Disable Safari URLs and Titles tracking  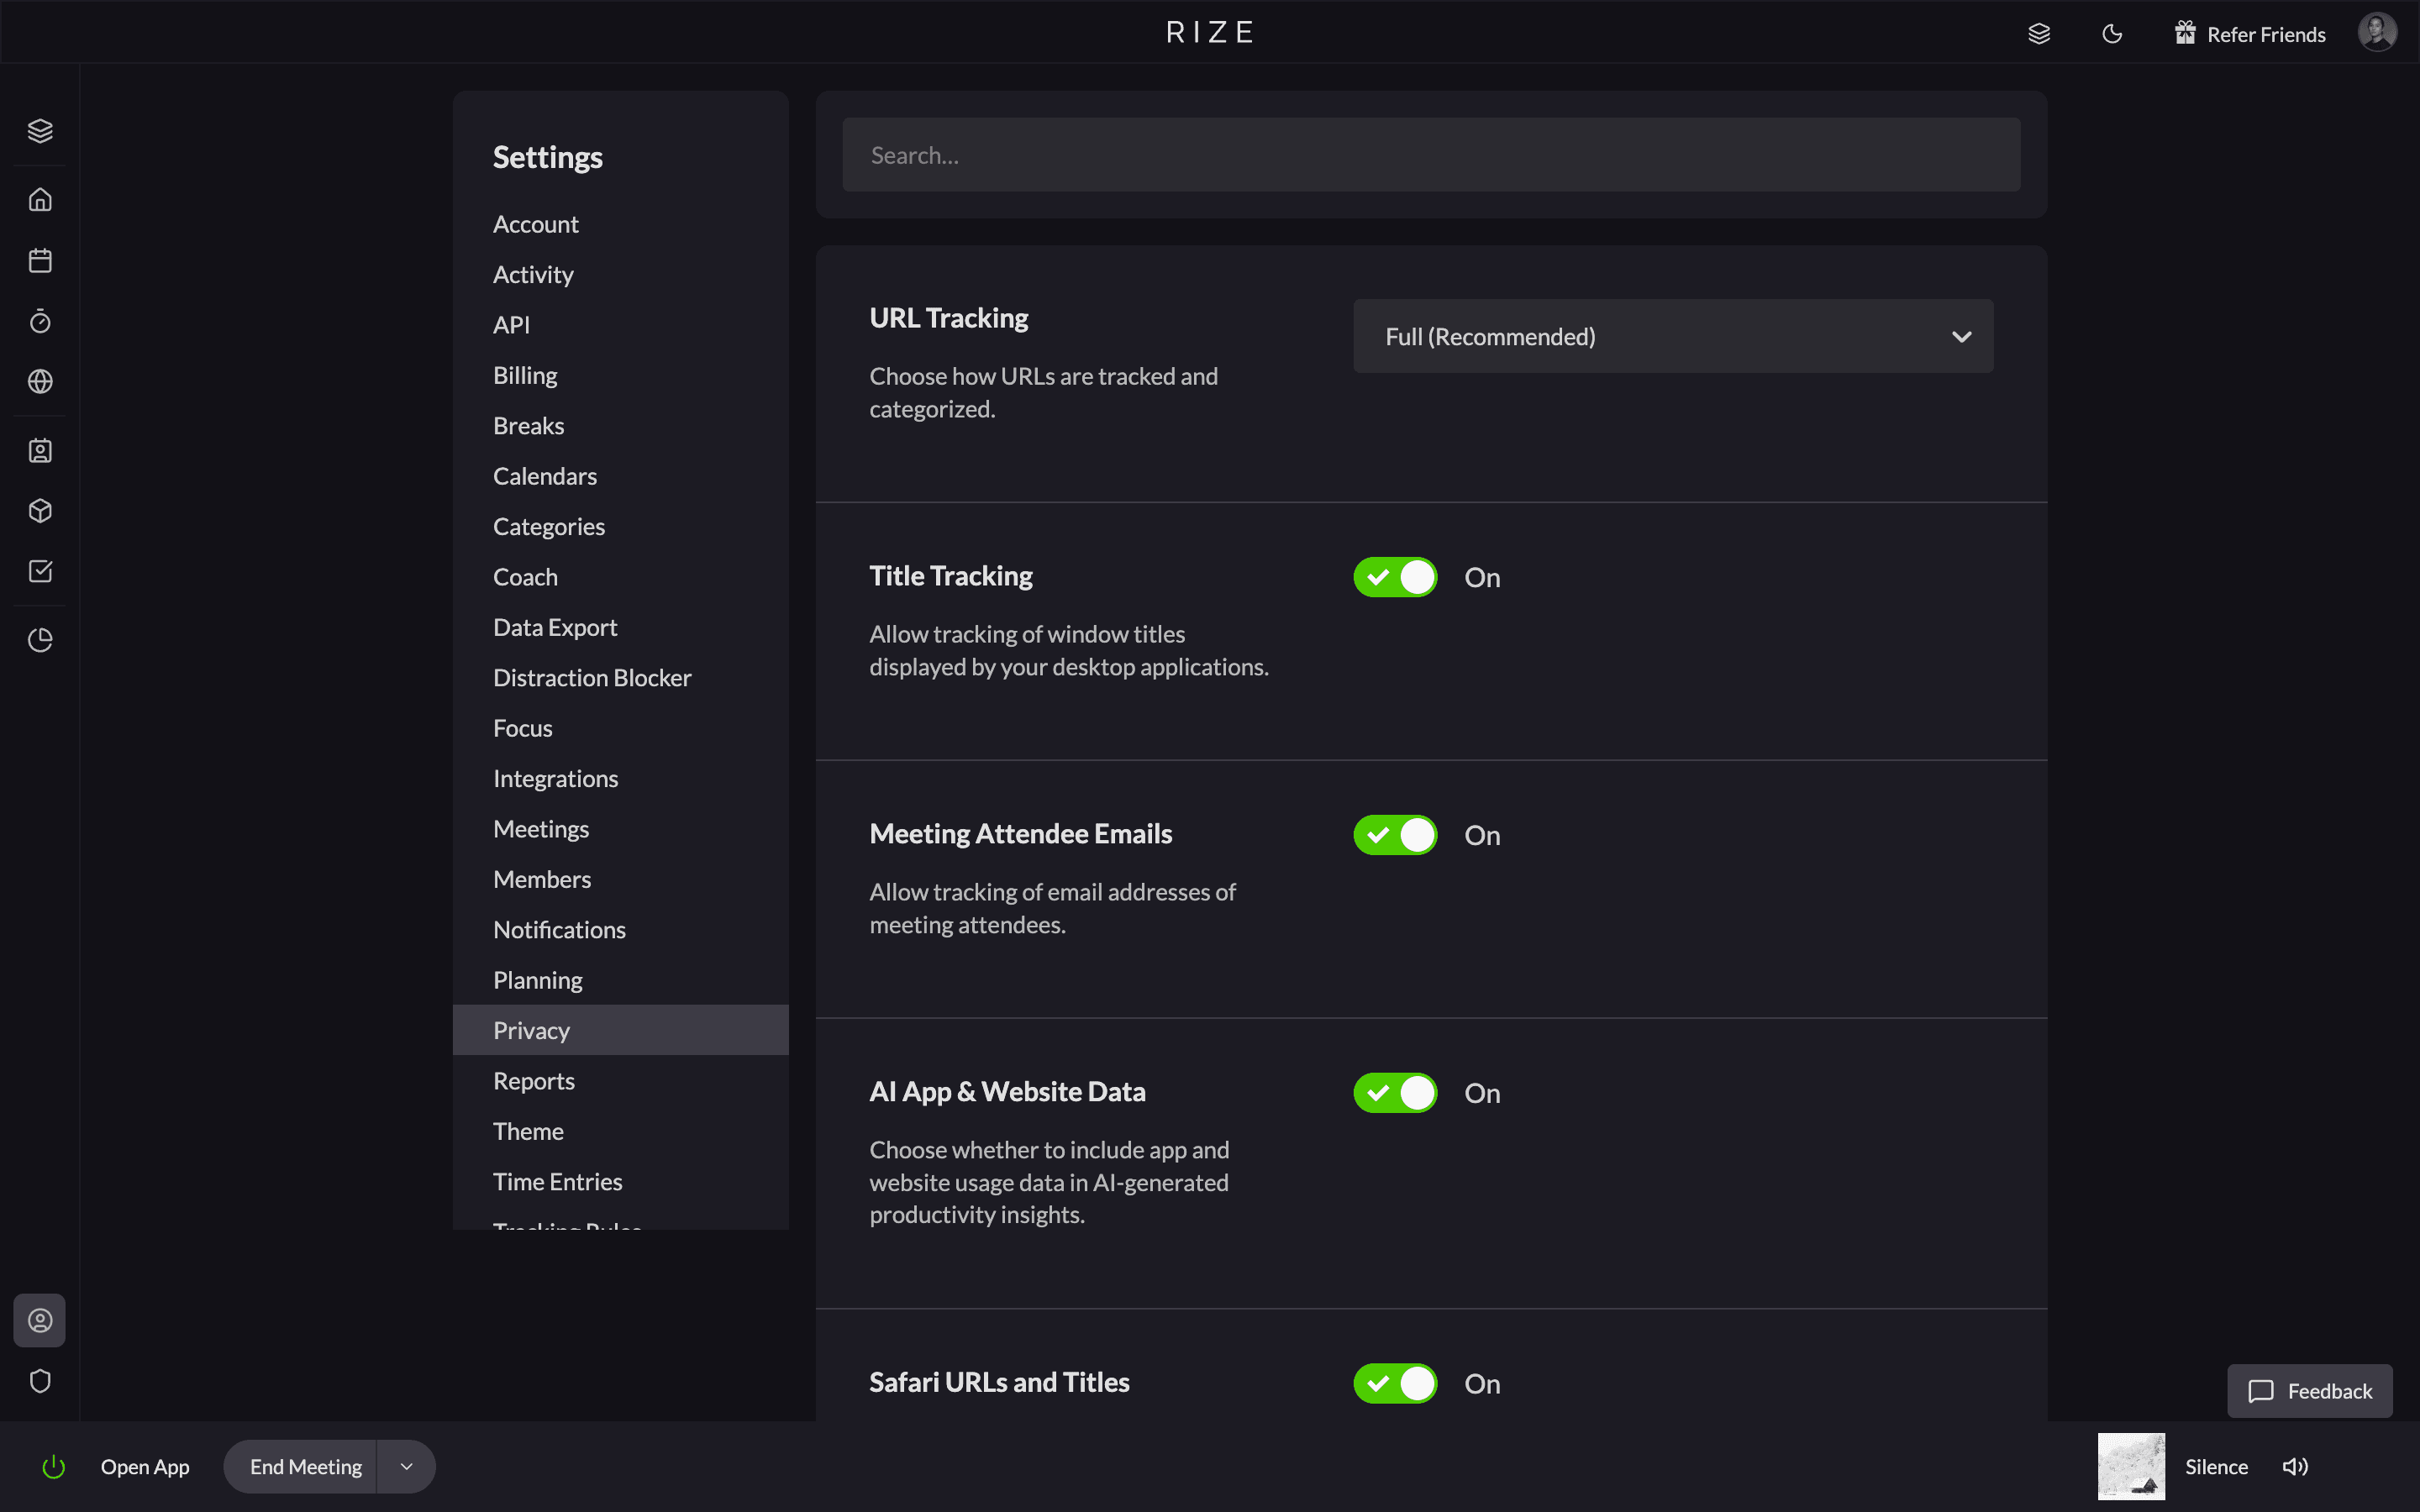[x=1394, y=1383]
